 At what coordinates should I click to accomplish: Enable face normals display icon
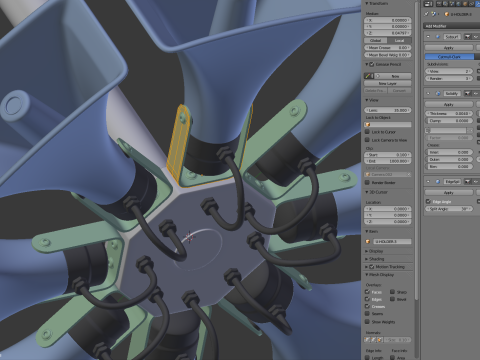379,340
